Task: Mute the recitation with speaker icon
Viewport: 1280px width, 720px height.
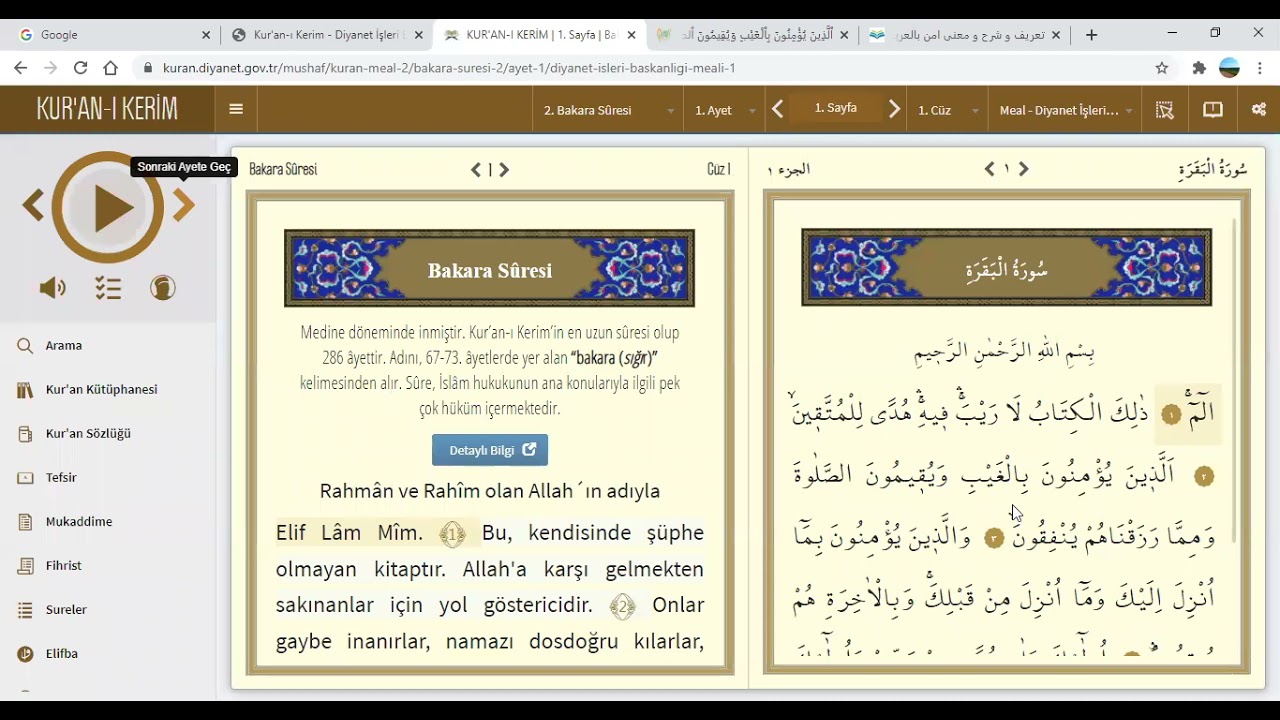Action: (x=52, y=288)
